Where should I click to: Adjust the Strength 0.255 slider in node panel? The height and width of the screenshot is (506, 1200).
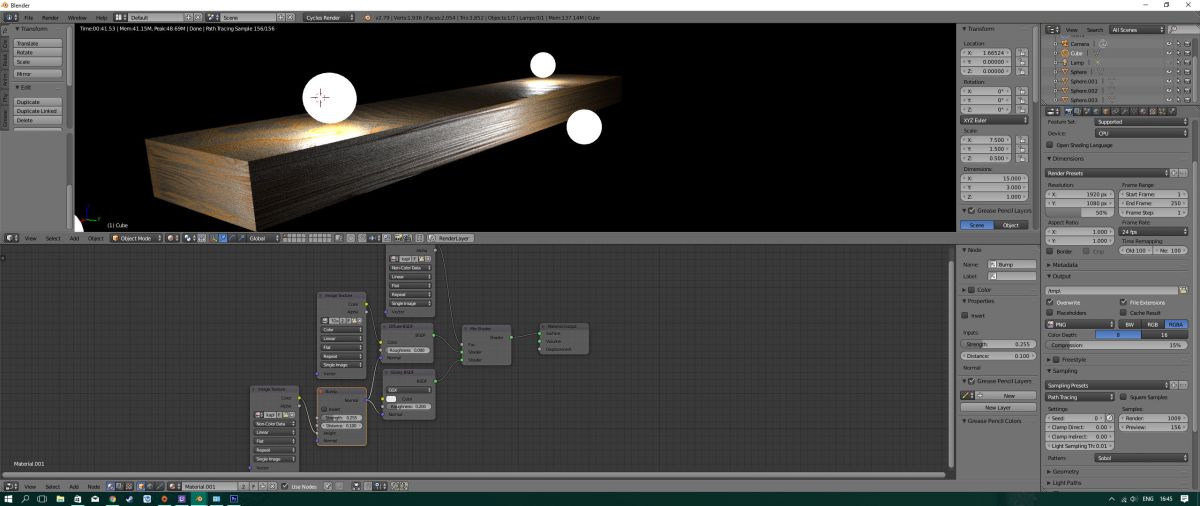pos(996,344)
